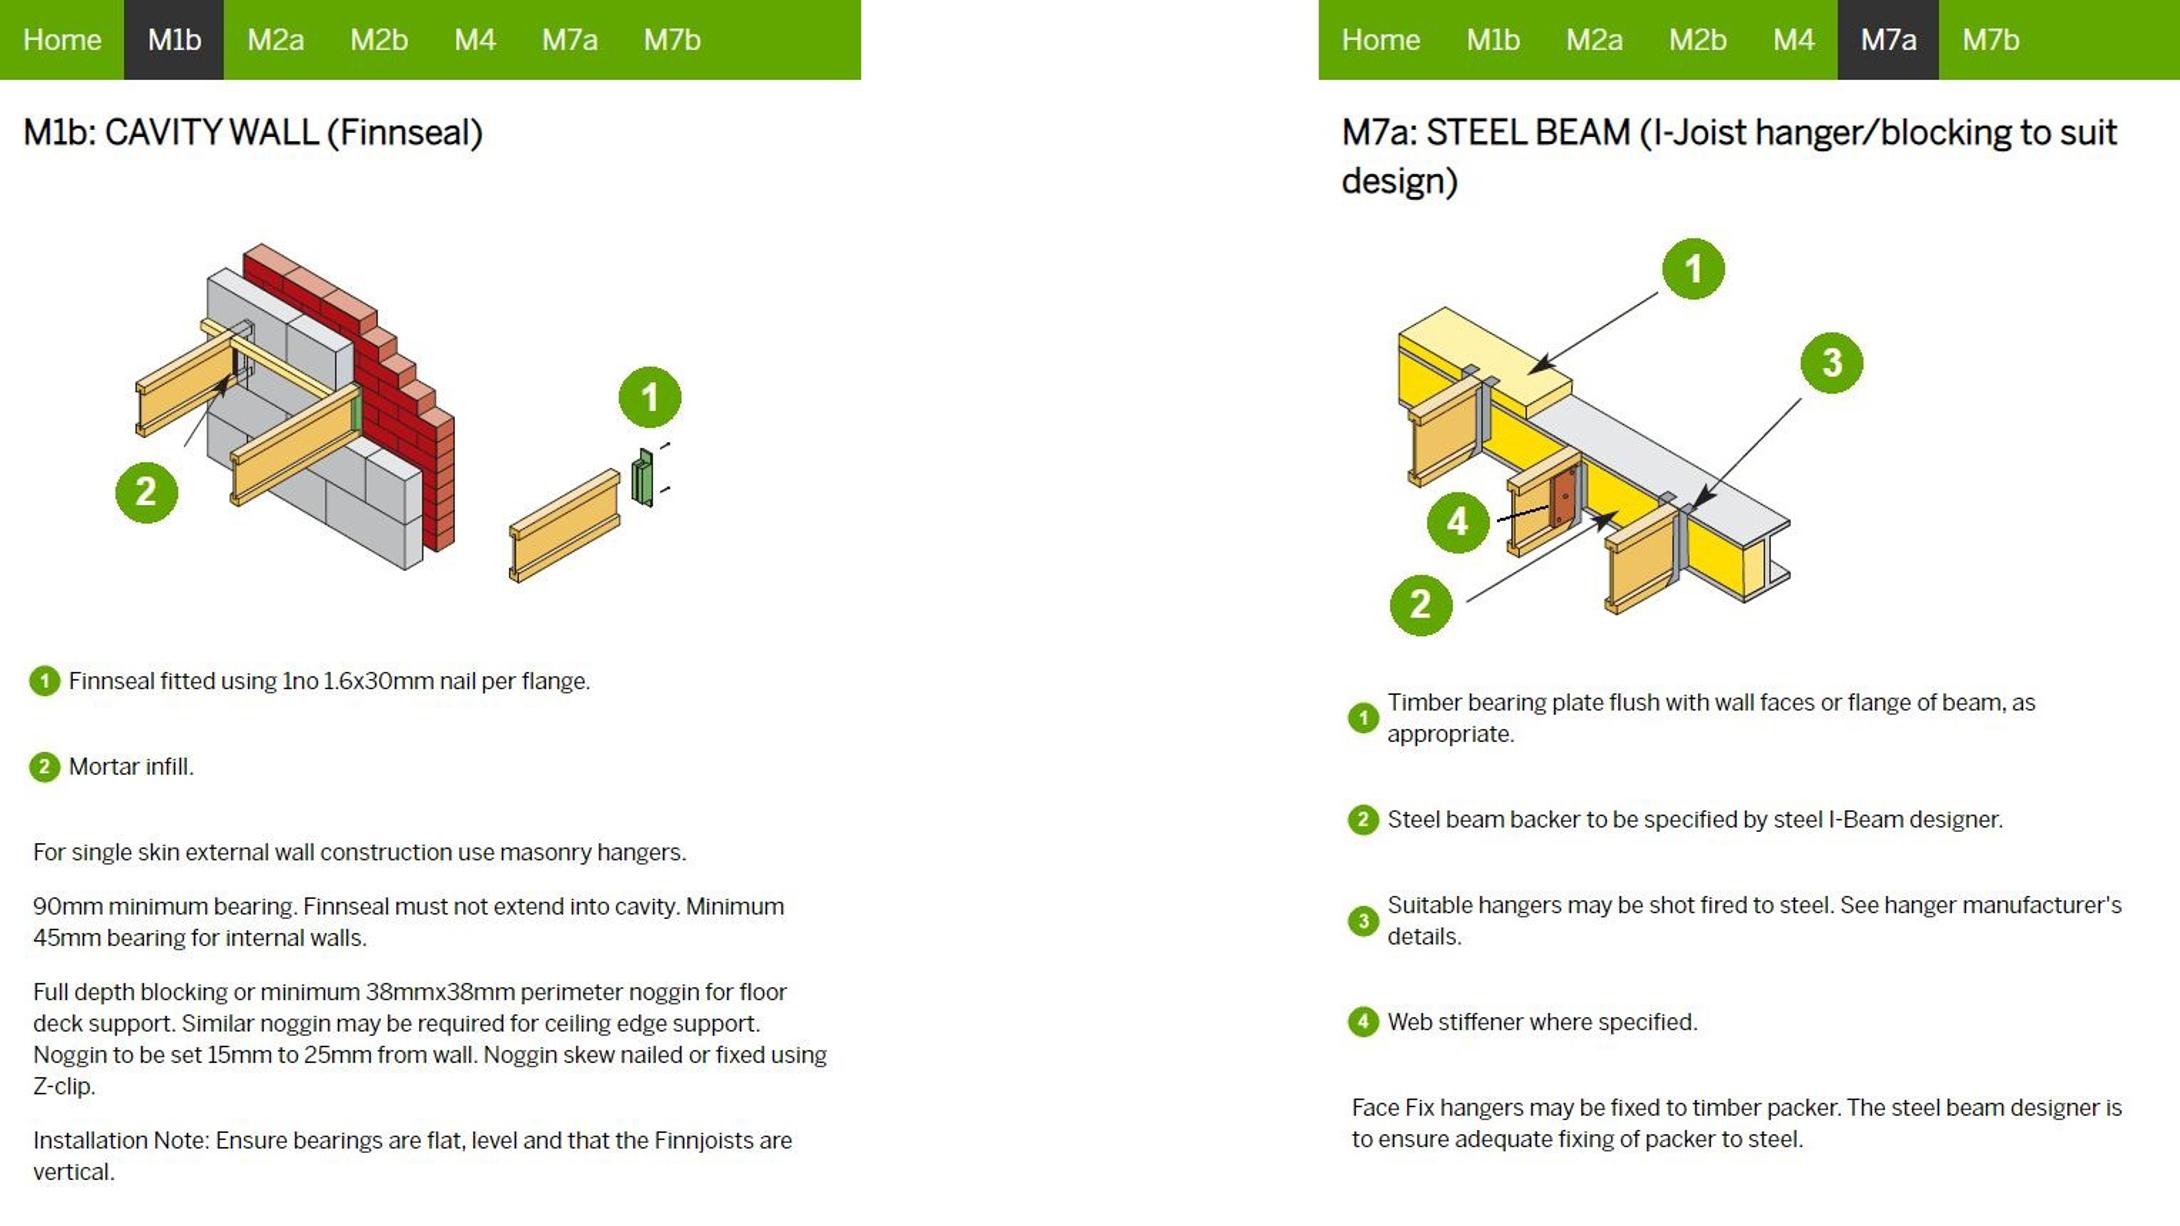Viewport: 2180px width, 1226px height.
Task: Click Home in the right navigation bar
Action: click(x=1380, y=40)
